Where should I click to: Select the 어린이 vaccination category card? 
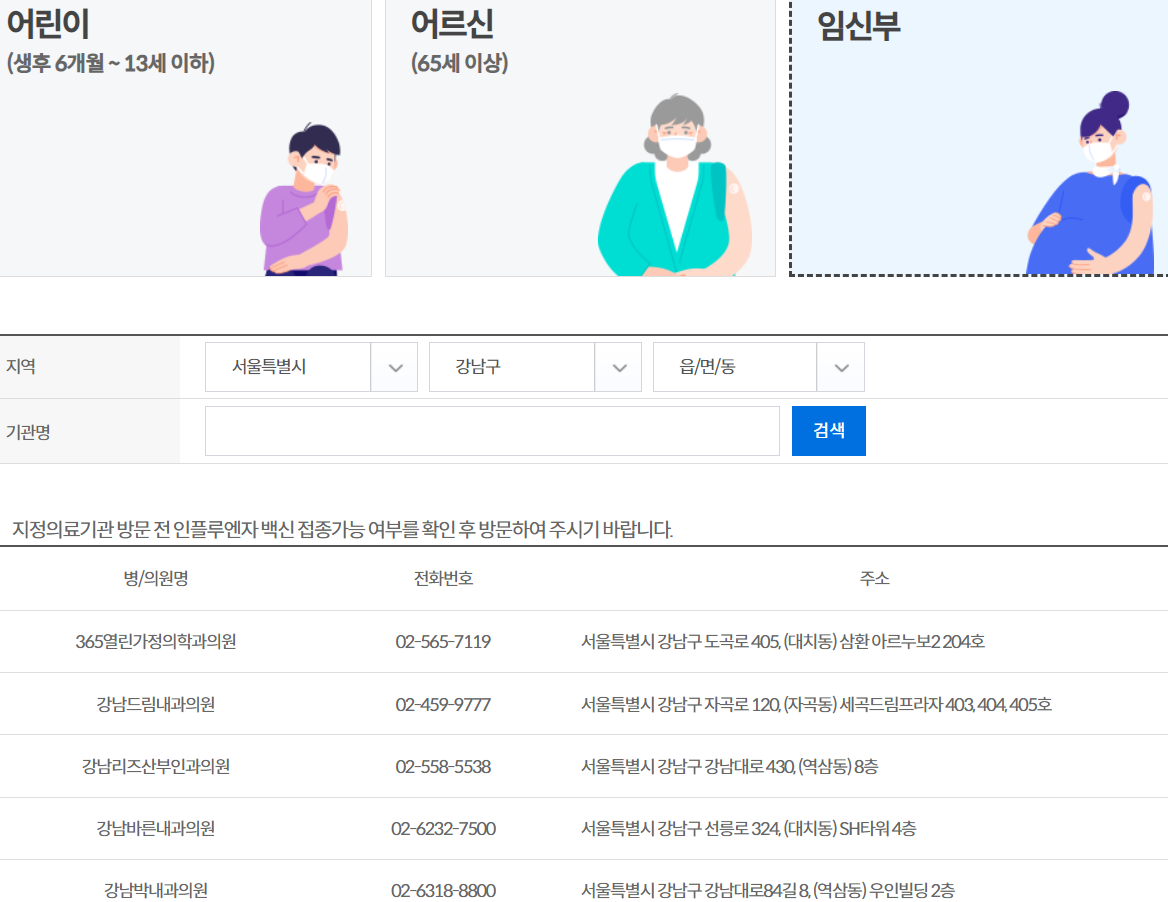point(185,140)
